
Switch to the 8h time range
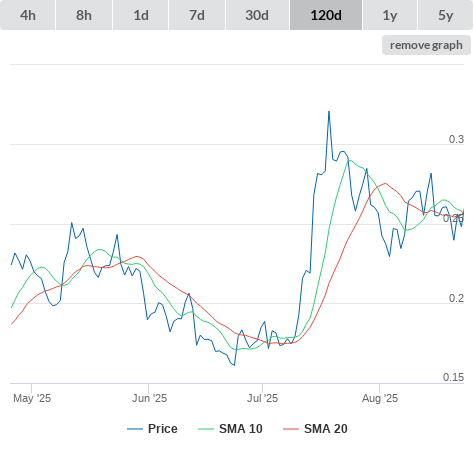coord(84,15)
